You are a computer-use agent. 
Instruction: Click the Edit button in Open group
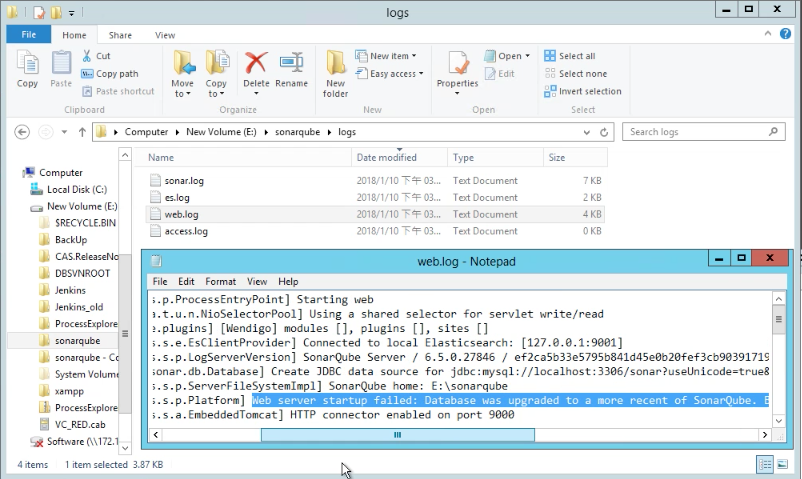click(x=500, y=74)
